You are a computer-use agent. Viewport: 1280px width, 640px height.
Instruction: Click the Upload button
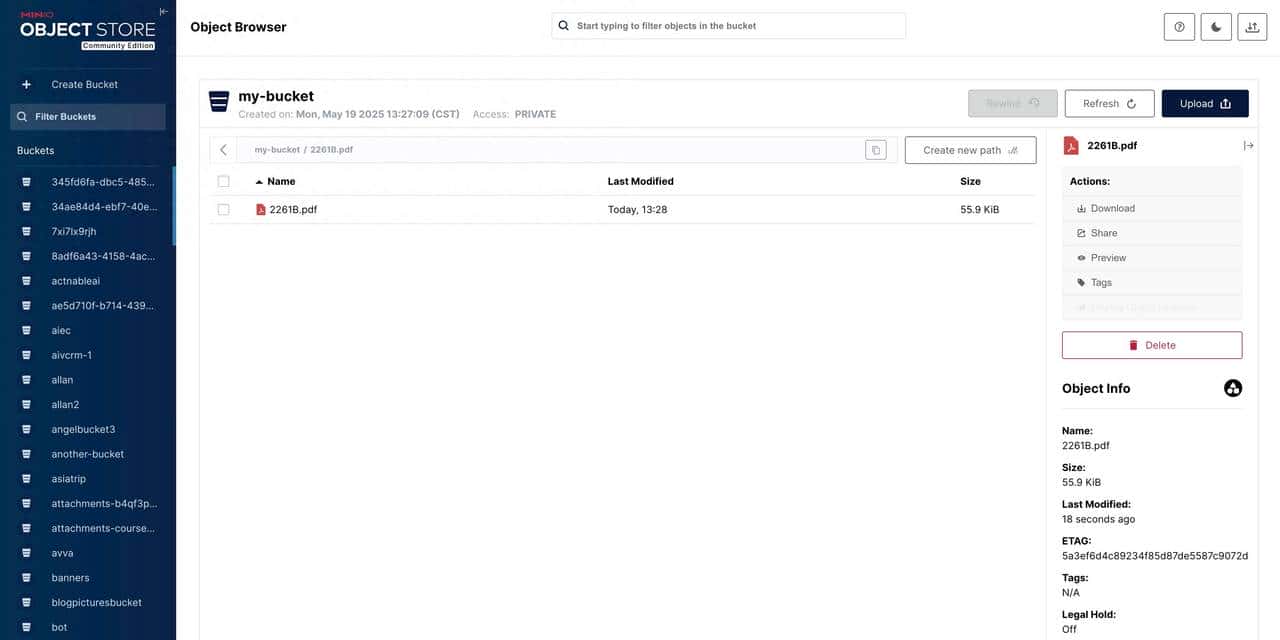click(x=1204, y=104)
